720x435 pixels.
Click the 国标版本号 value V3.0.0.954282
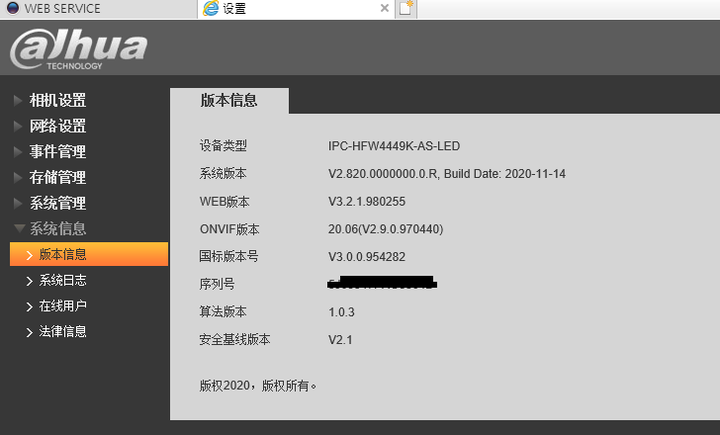point(367,257)
